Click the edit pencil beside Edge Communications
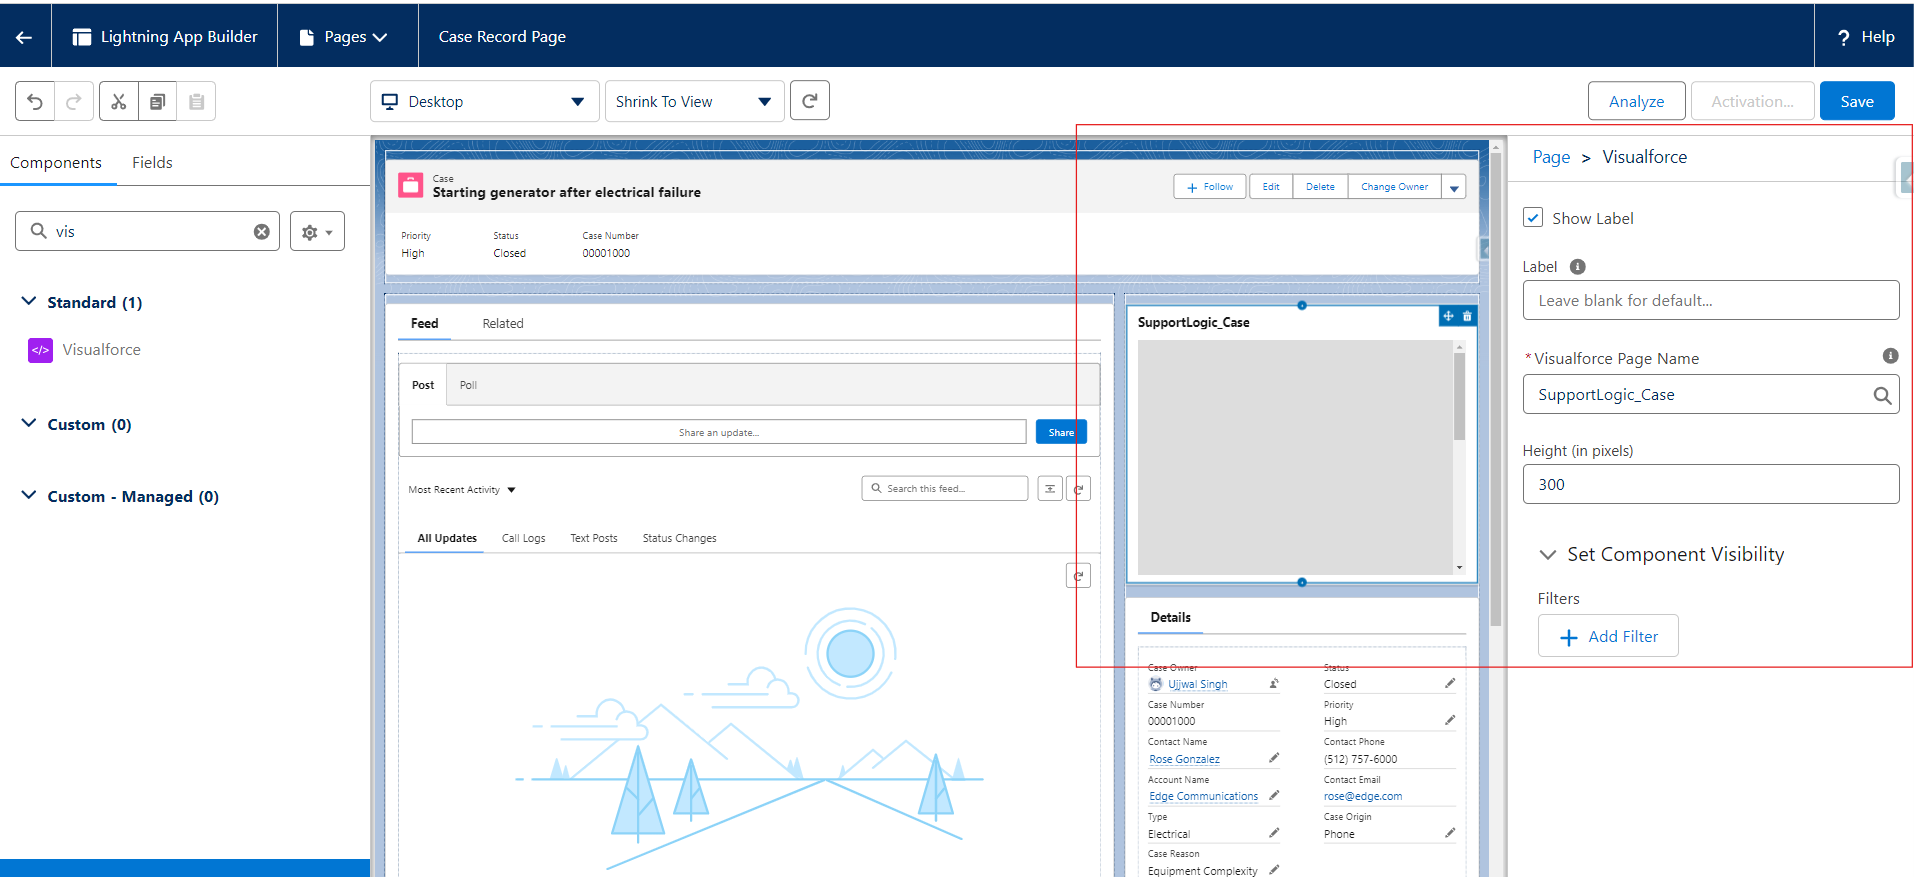The image size is (1914, 877). click(x=1274, y=795)
